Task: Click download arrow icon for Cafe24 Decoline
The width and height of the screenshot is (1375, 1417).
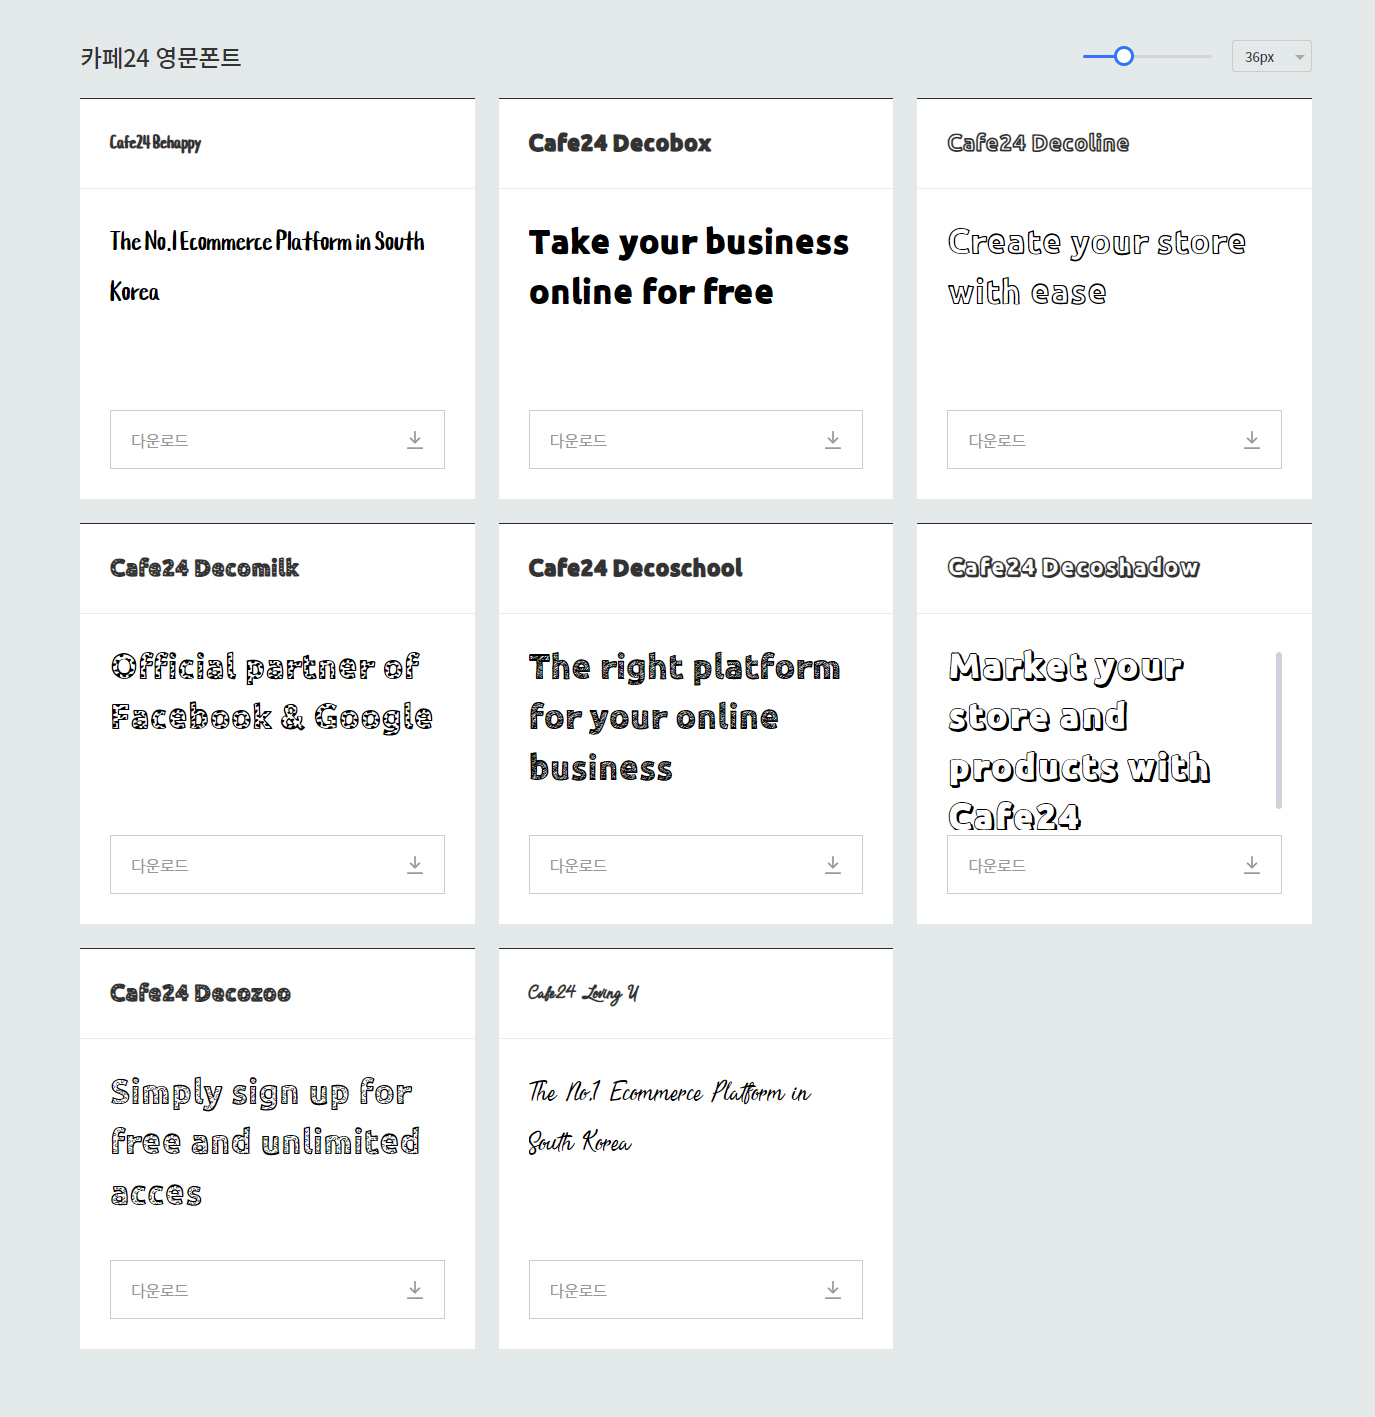Action: pyautogui.click(x=1252, y=440)
